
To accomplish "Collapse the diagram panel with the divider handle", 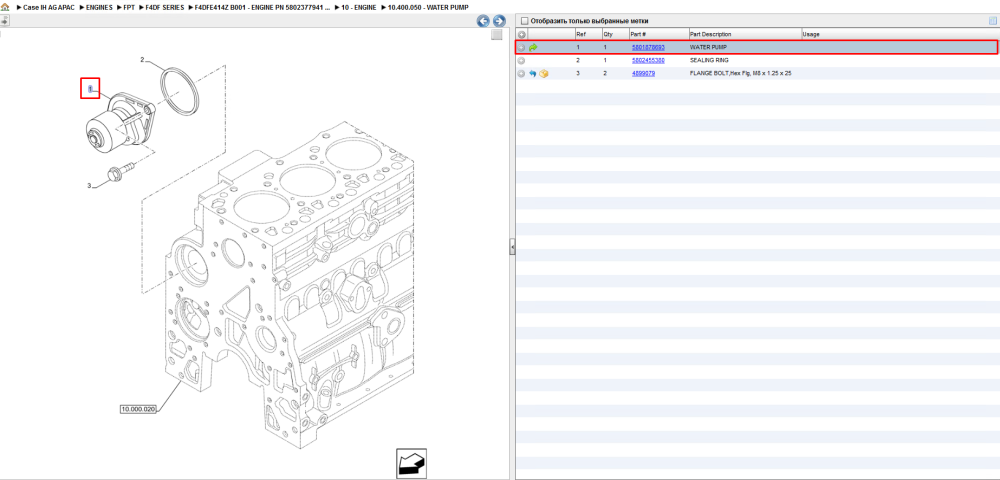I will point(511,247).
